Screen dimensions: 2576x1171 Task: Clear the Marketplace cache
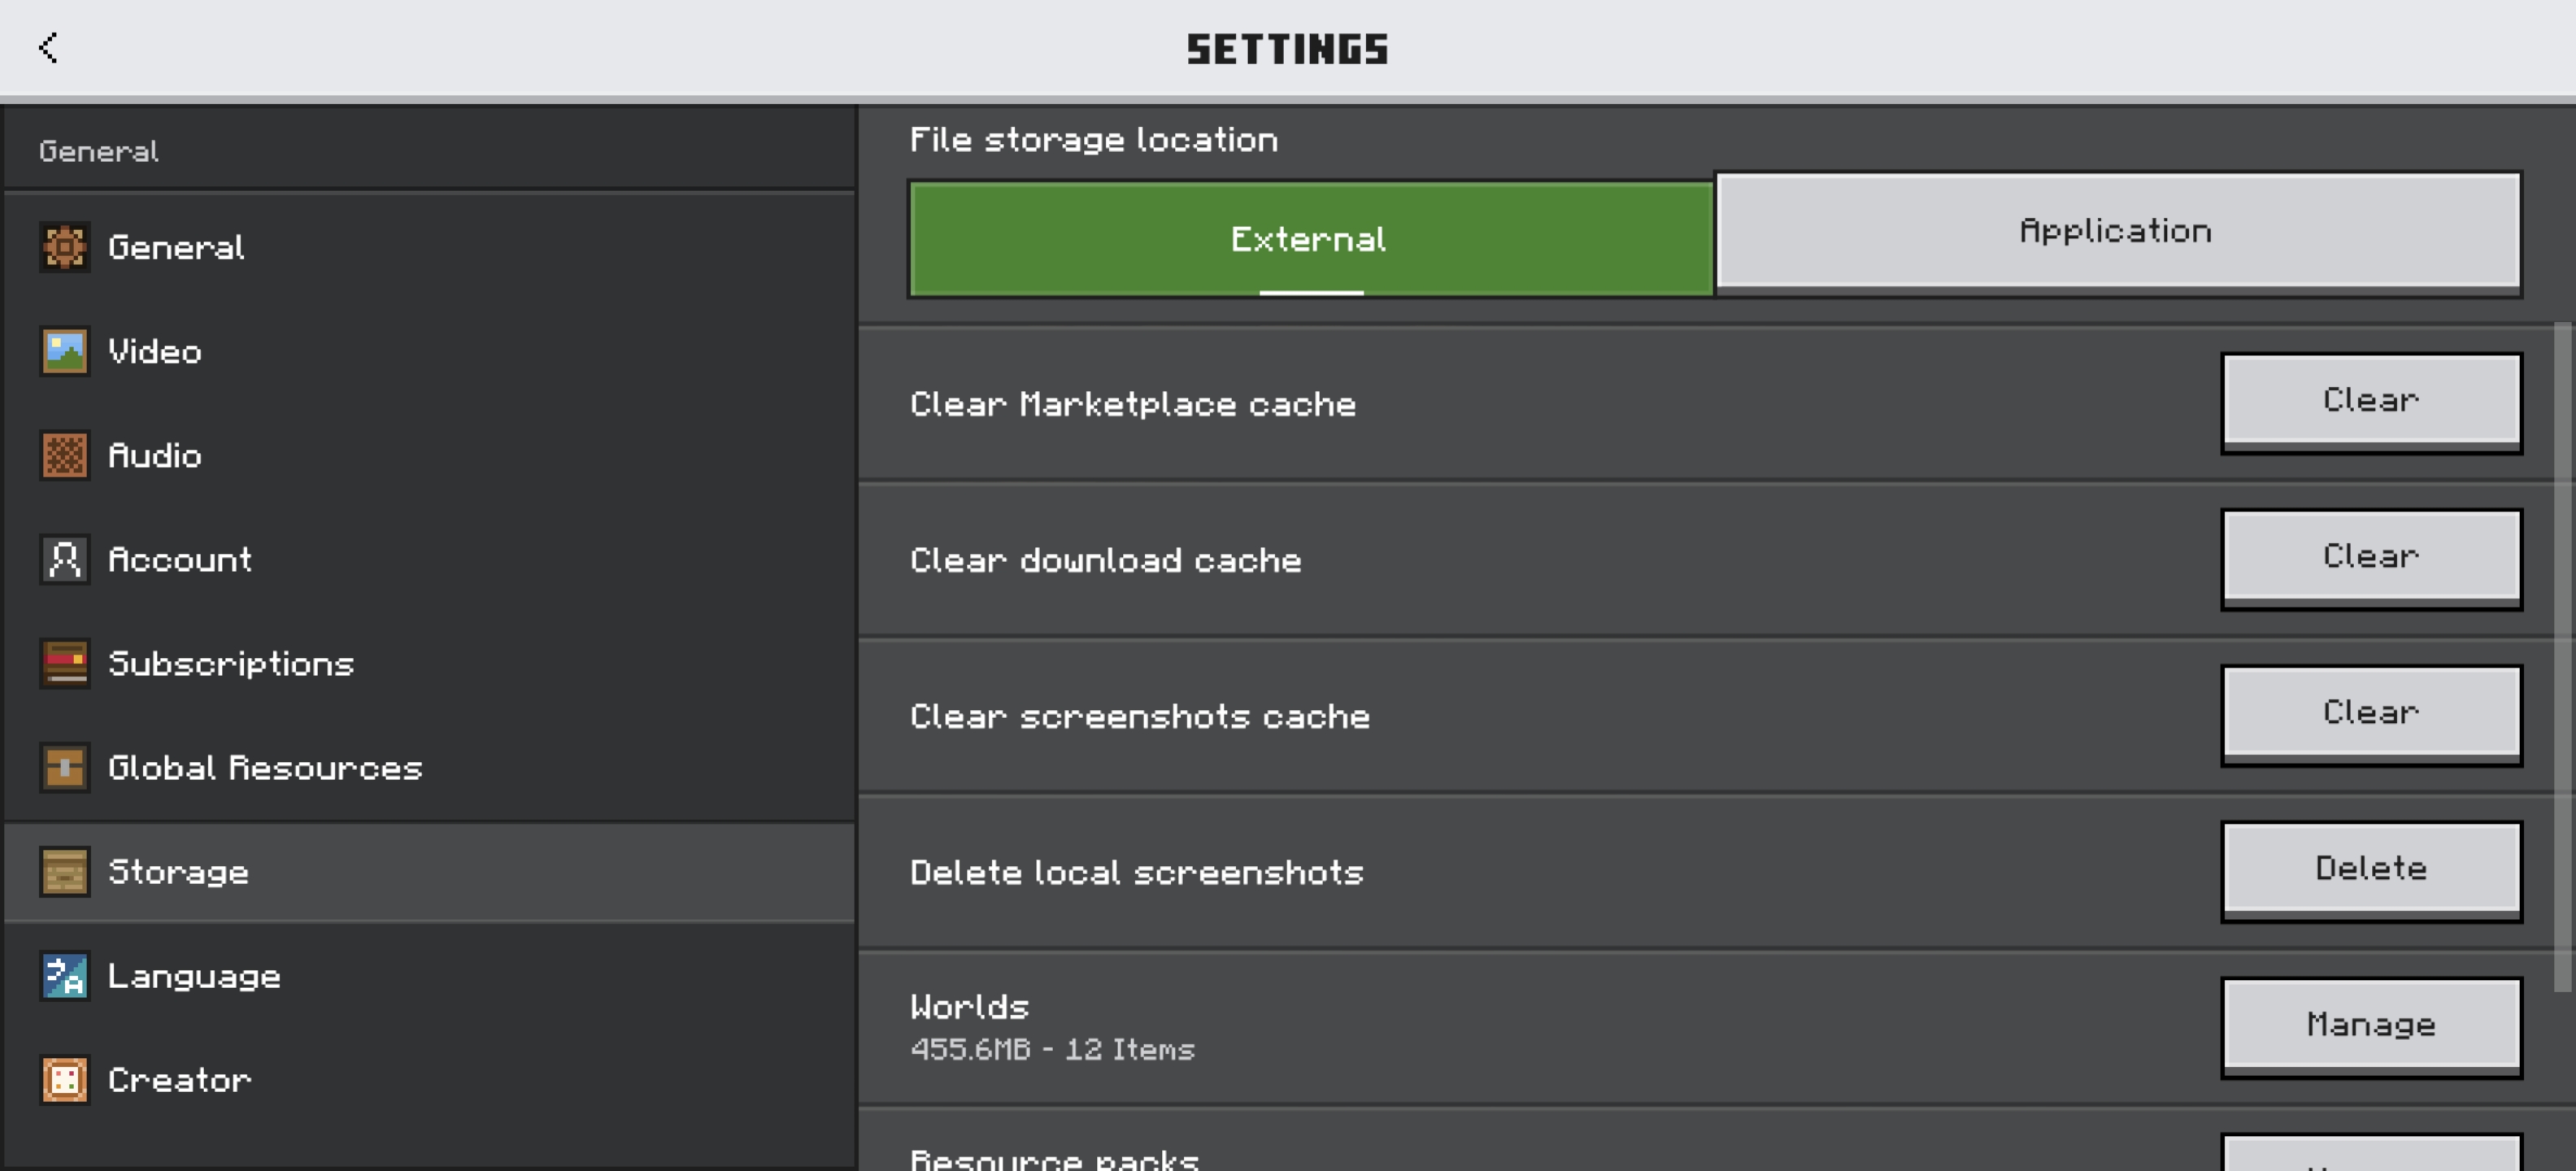(x=2371, y=402)
